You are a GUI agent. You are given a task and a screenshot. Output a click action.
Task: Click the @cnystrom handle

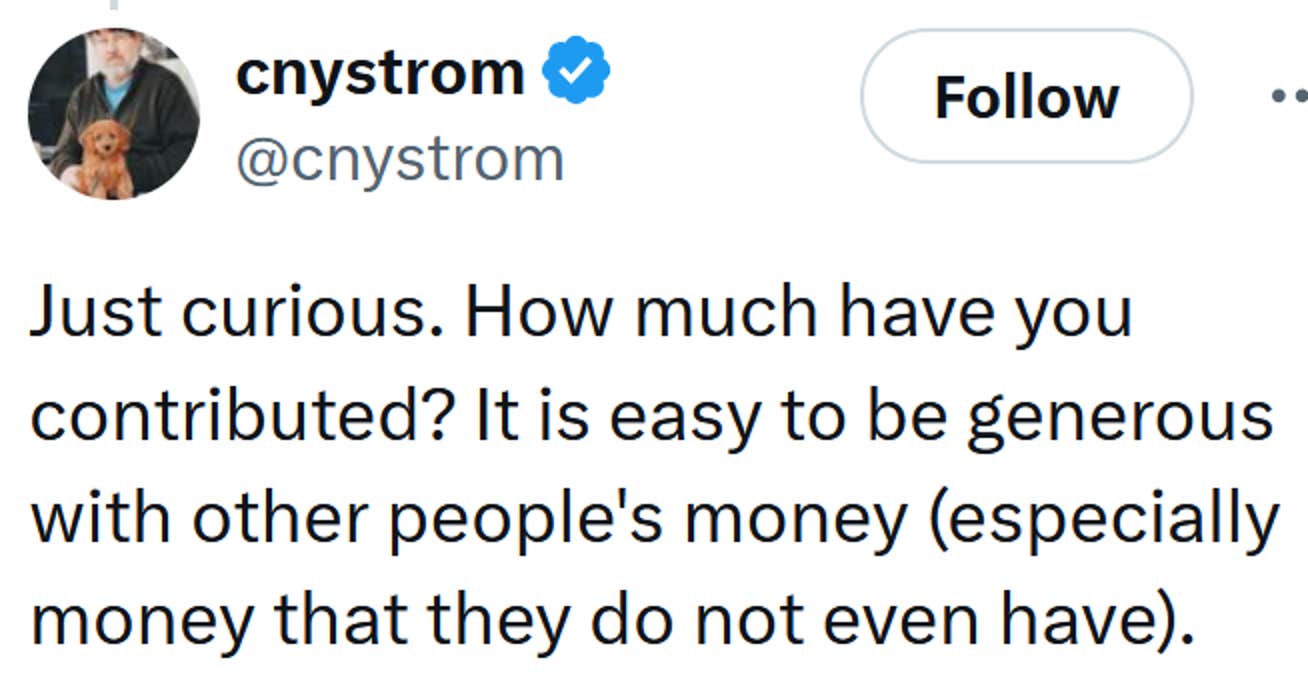[x=400, y=159]
